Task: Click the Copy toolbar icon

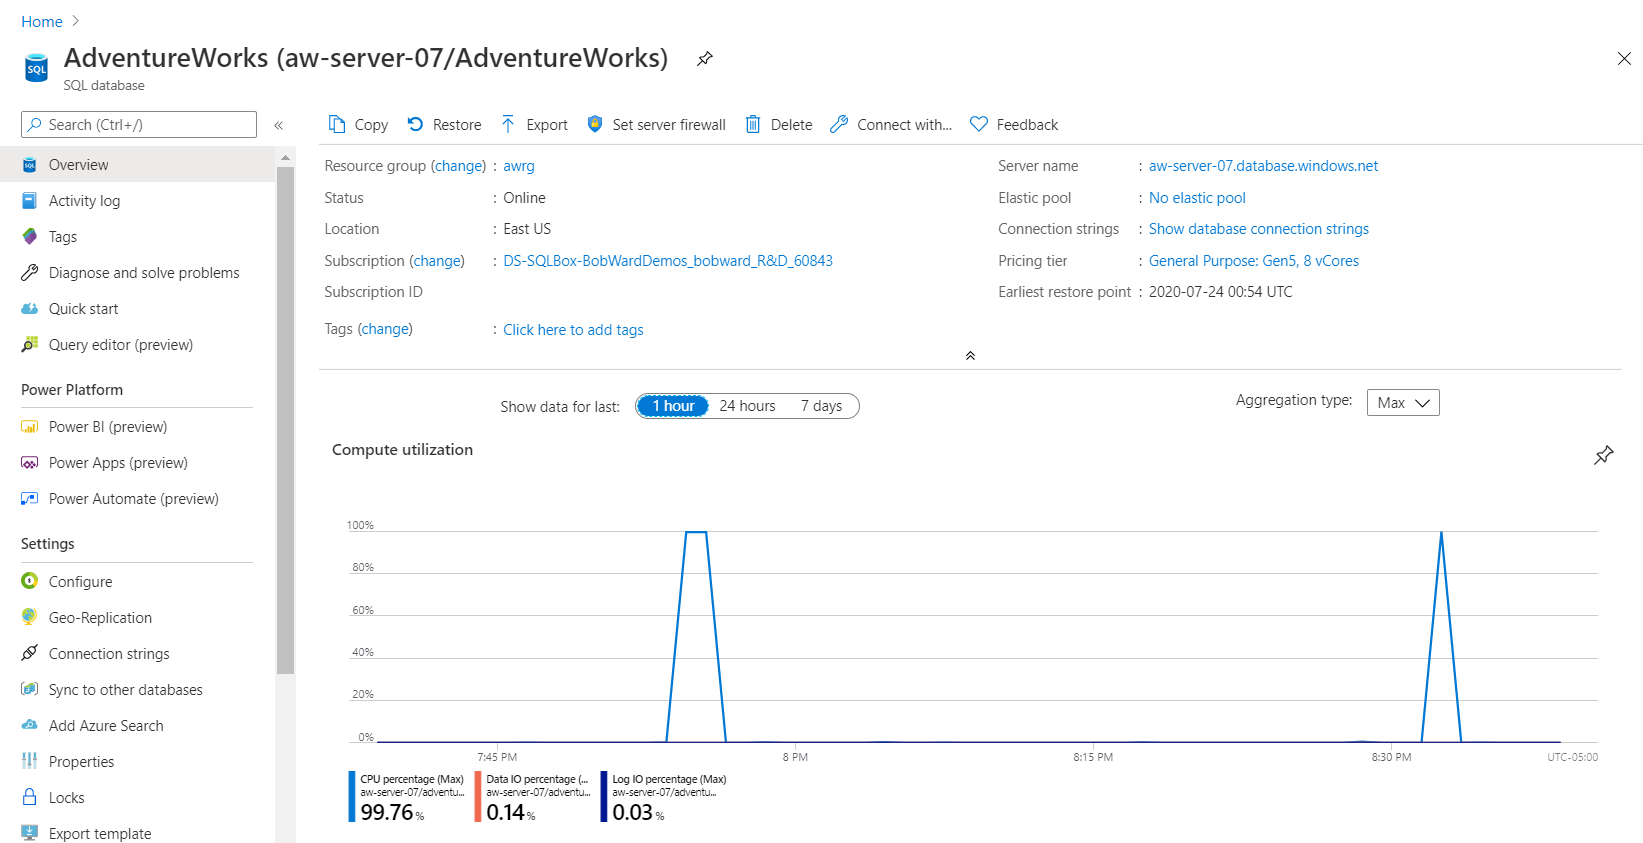Action: tap(337, 124)
